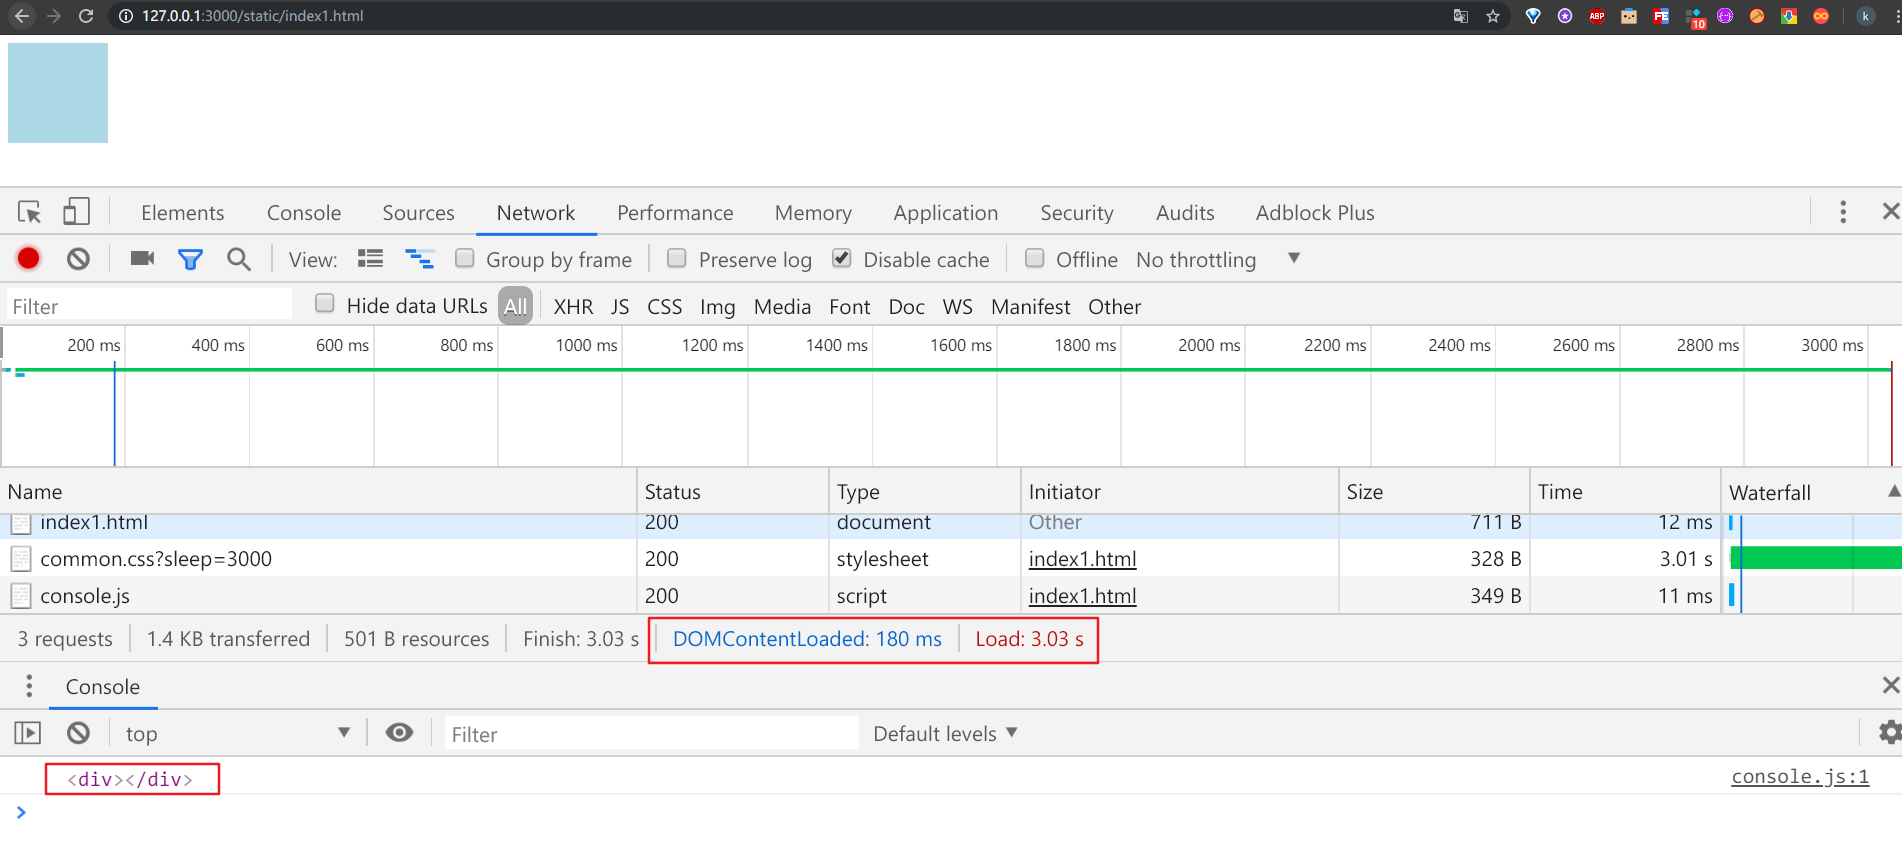This screenshot has width=1902, height=867.
Task: Filter requests by JS
Action: coord(620,306)
